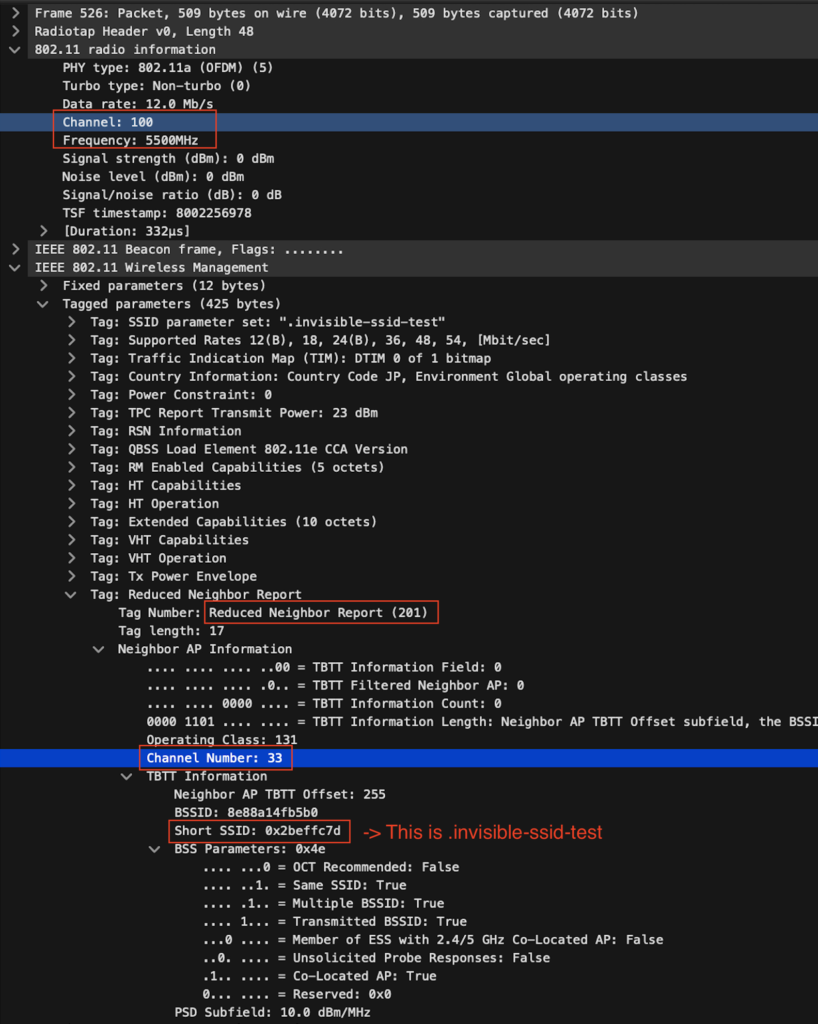Viewport: 818px width, 1024px height.
Task: Expand the IEEE 802.11 Beacon frame row
Action: pyautogui.click(x=16, y=249)
